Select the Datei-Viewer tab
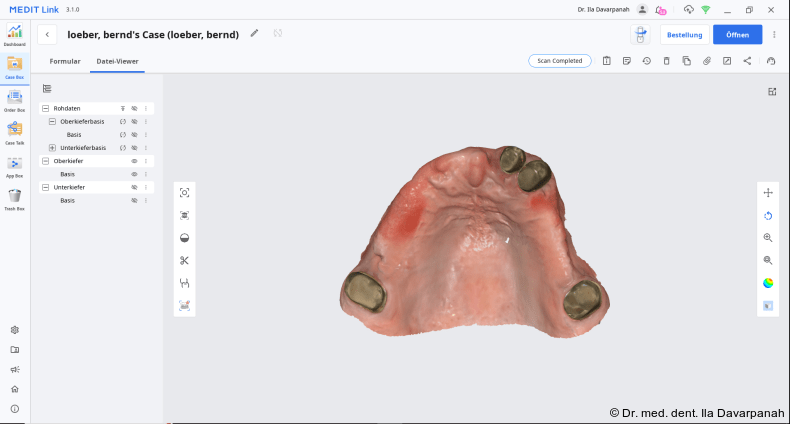The width and height of the screenshot is (790, 424). (x=117, y=61)
